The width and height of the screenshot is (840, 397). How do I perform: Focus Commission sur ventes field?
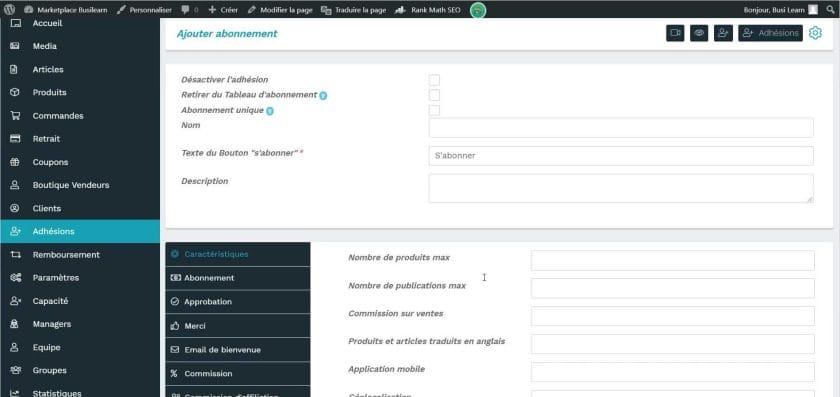coord(672,316)
